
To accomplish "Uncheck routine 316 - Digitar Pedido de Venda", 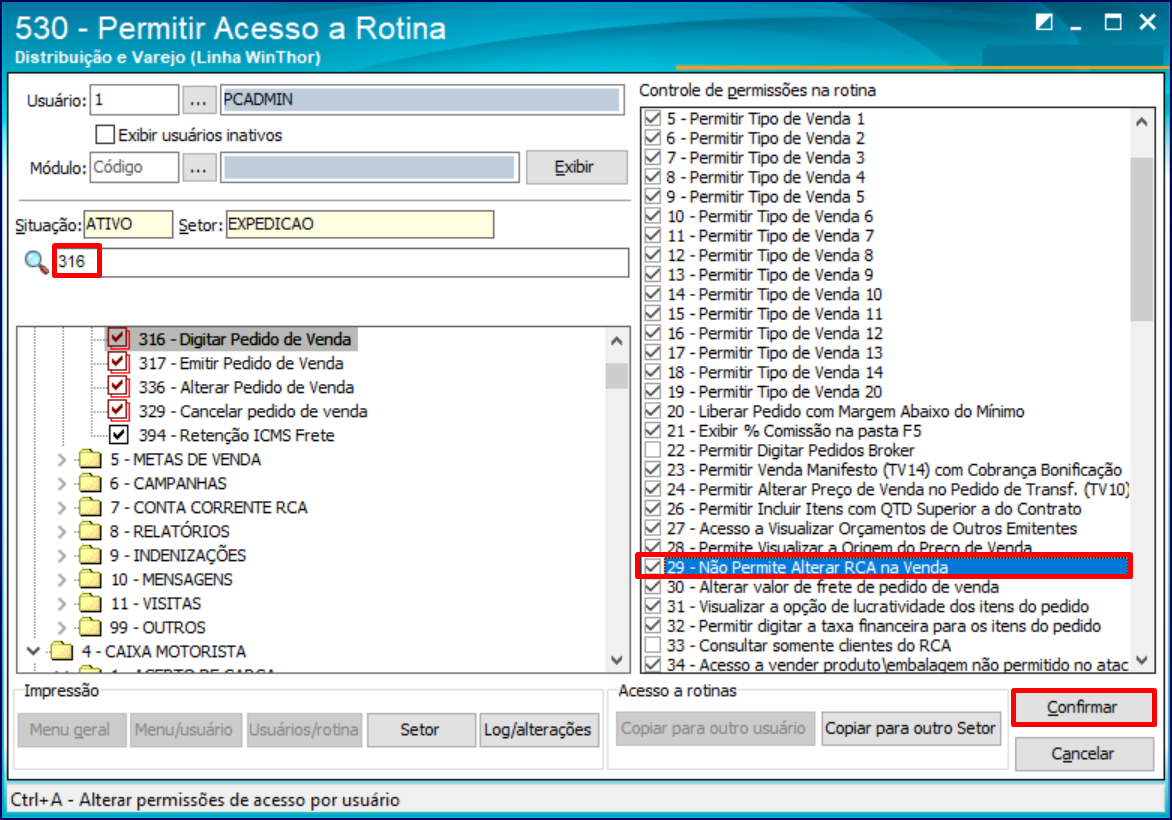I will (x=117, y=339).
